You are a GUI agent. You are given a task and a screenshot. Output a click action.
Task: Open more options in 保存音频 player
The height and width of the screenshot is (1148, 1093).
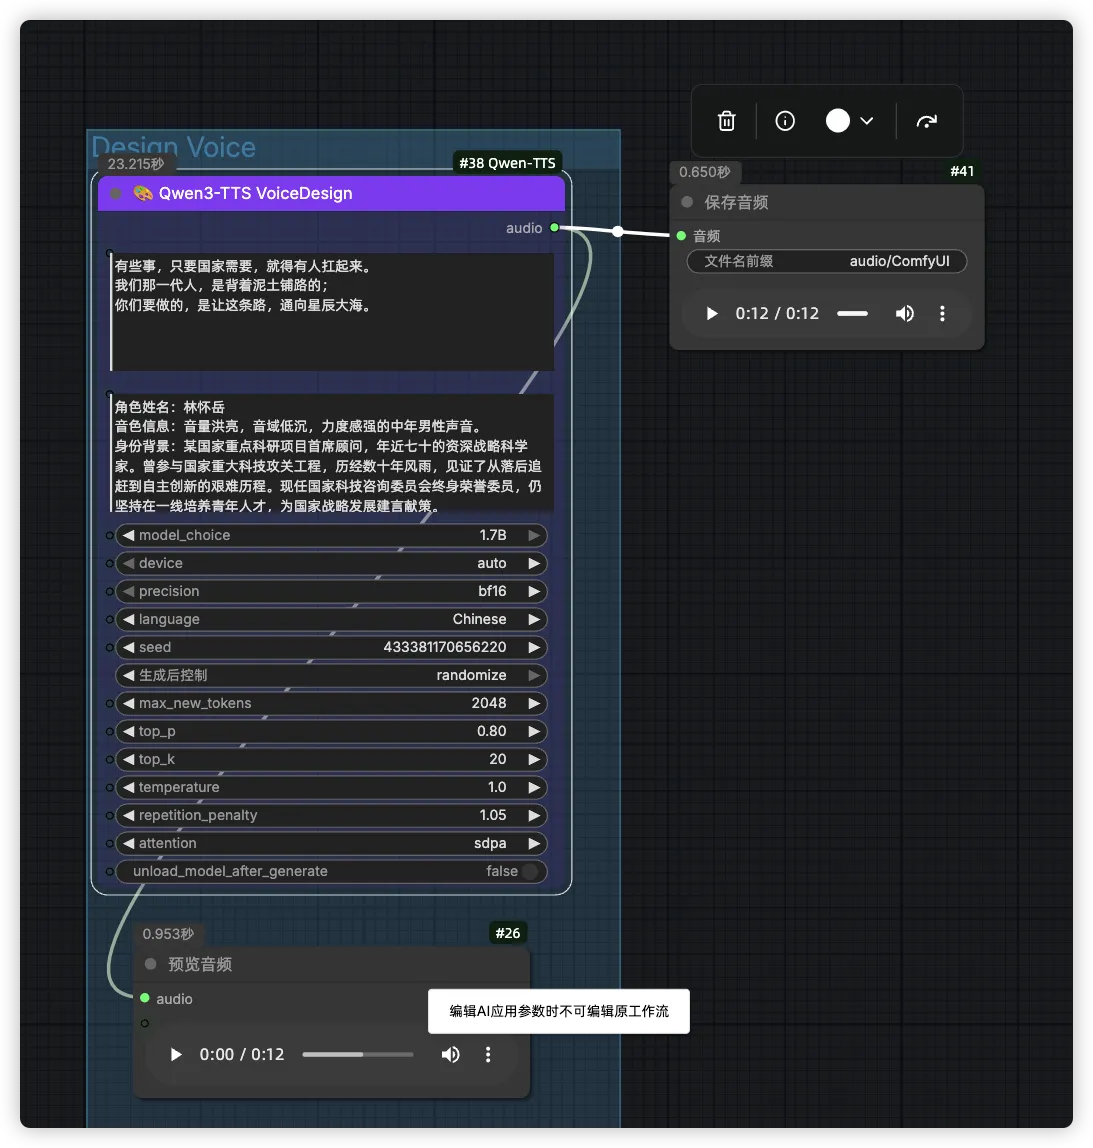[942, 313]
